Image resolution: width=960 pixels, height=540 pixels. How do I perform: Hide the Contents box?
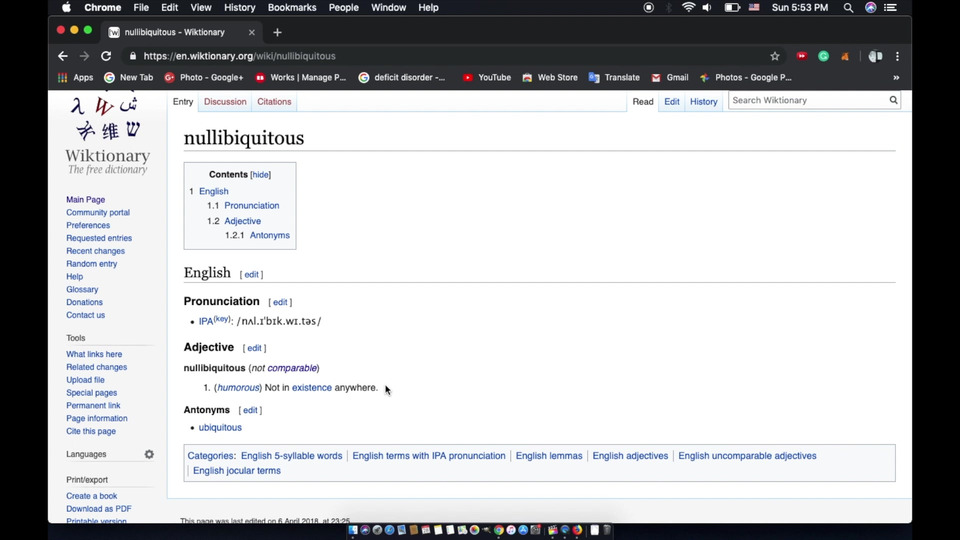tap(260, 174)
